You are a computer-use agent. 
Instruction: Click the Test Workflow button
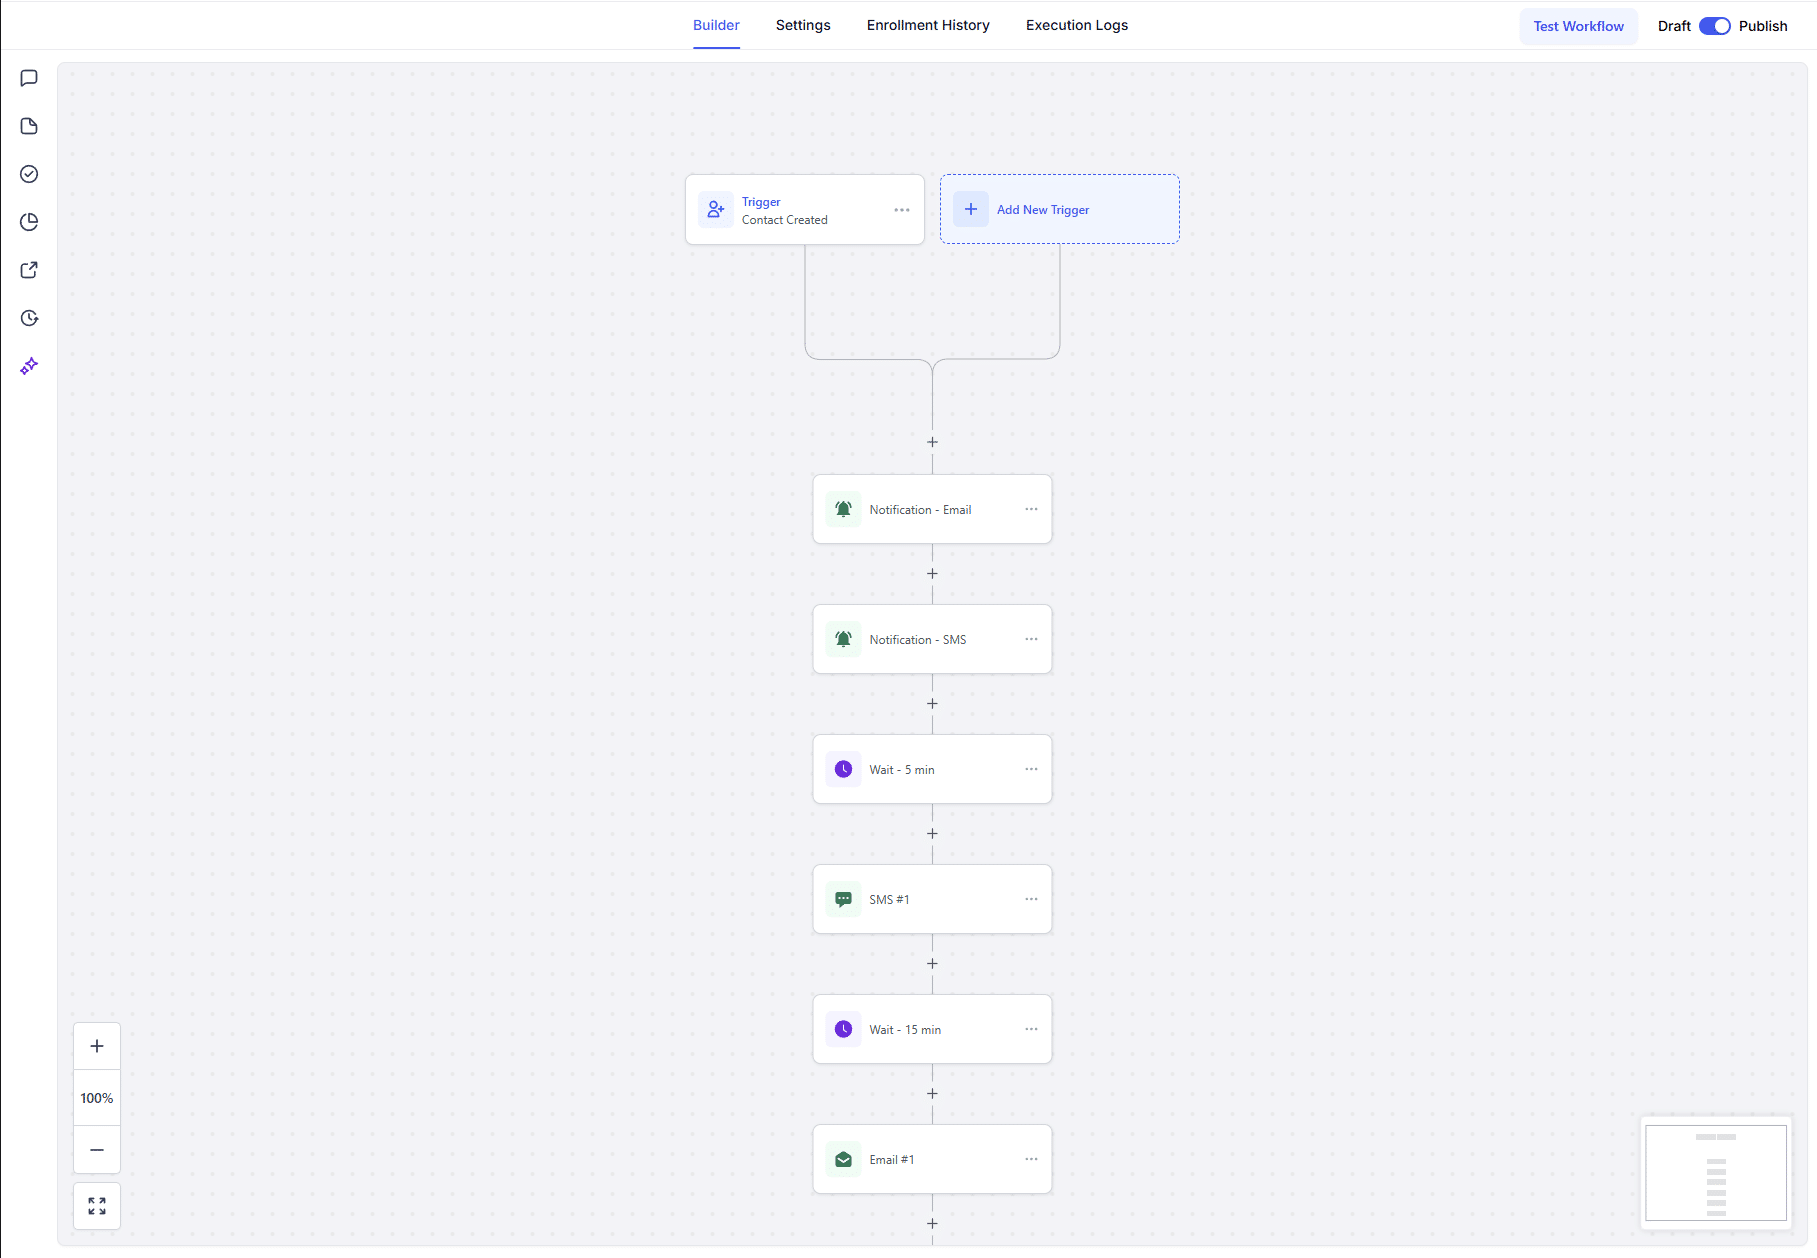(x=1578, y=26)
